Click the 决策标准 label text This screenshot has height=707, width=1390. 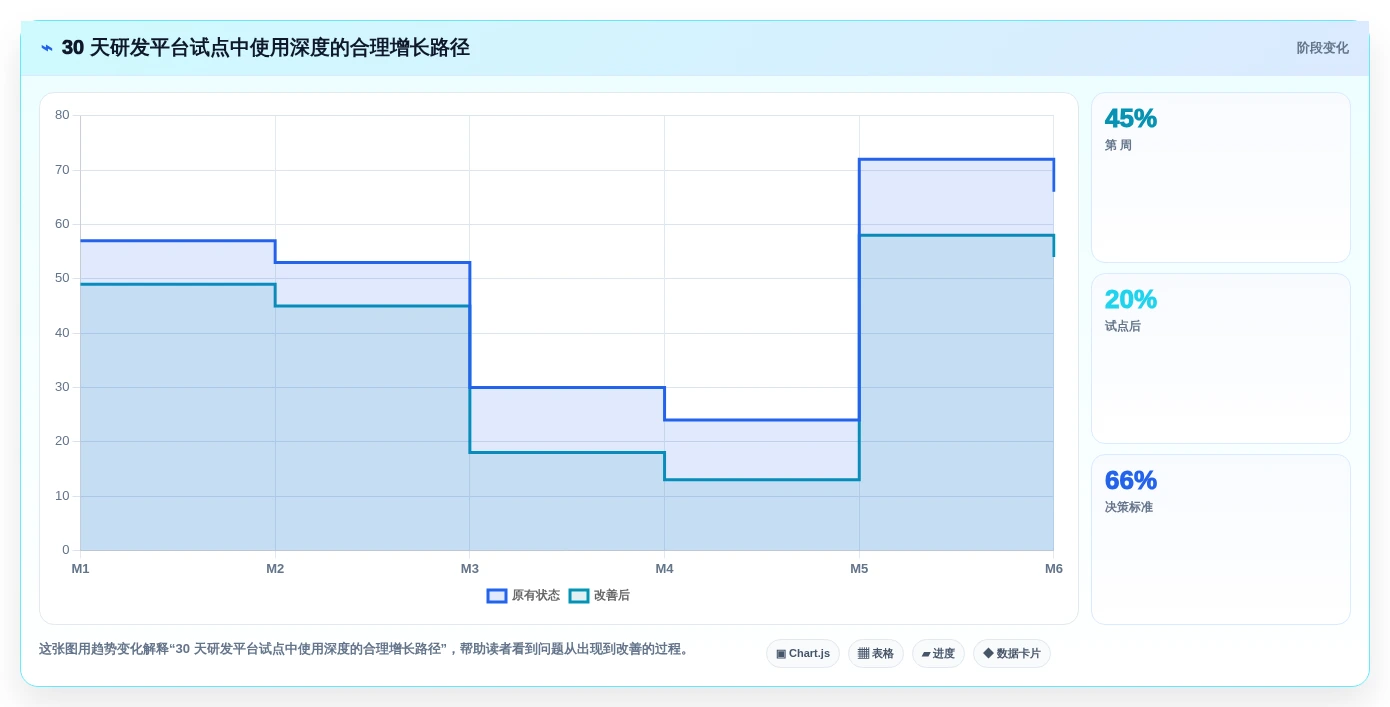1128,507
